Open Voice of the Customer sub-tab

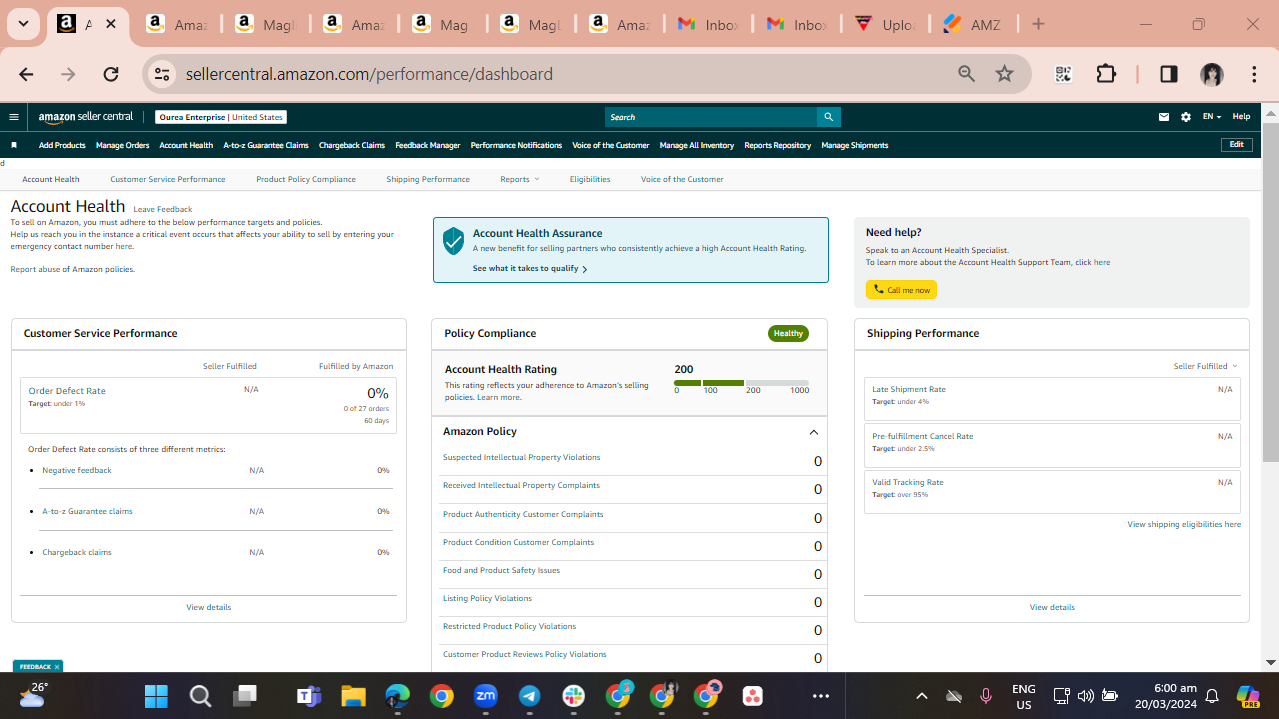click(x=682, y=179)
